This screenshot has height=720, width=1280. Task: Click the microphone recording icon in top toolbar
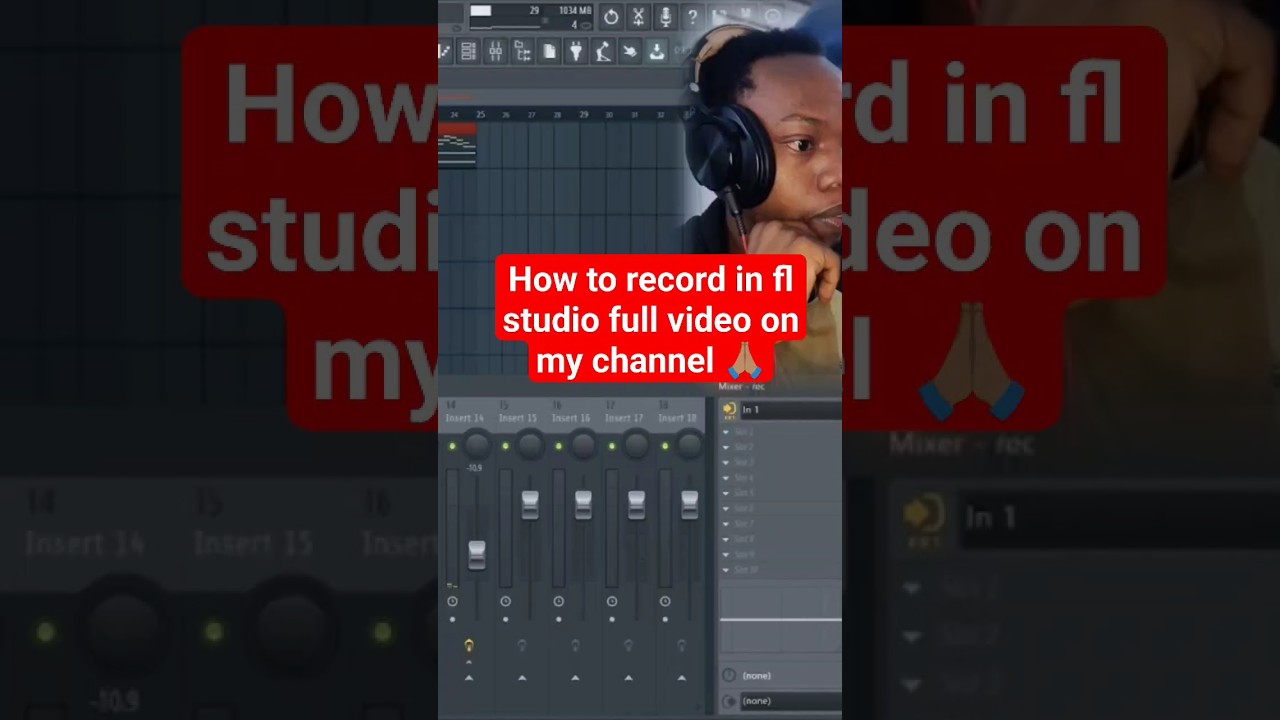pyautogui.click(x=665, y=17)
